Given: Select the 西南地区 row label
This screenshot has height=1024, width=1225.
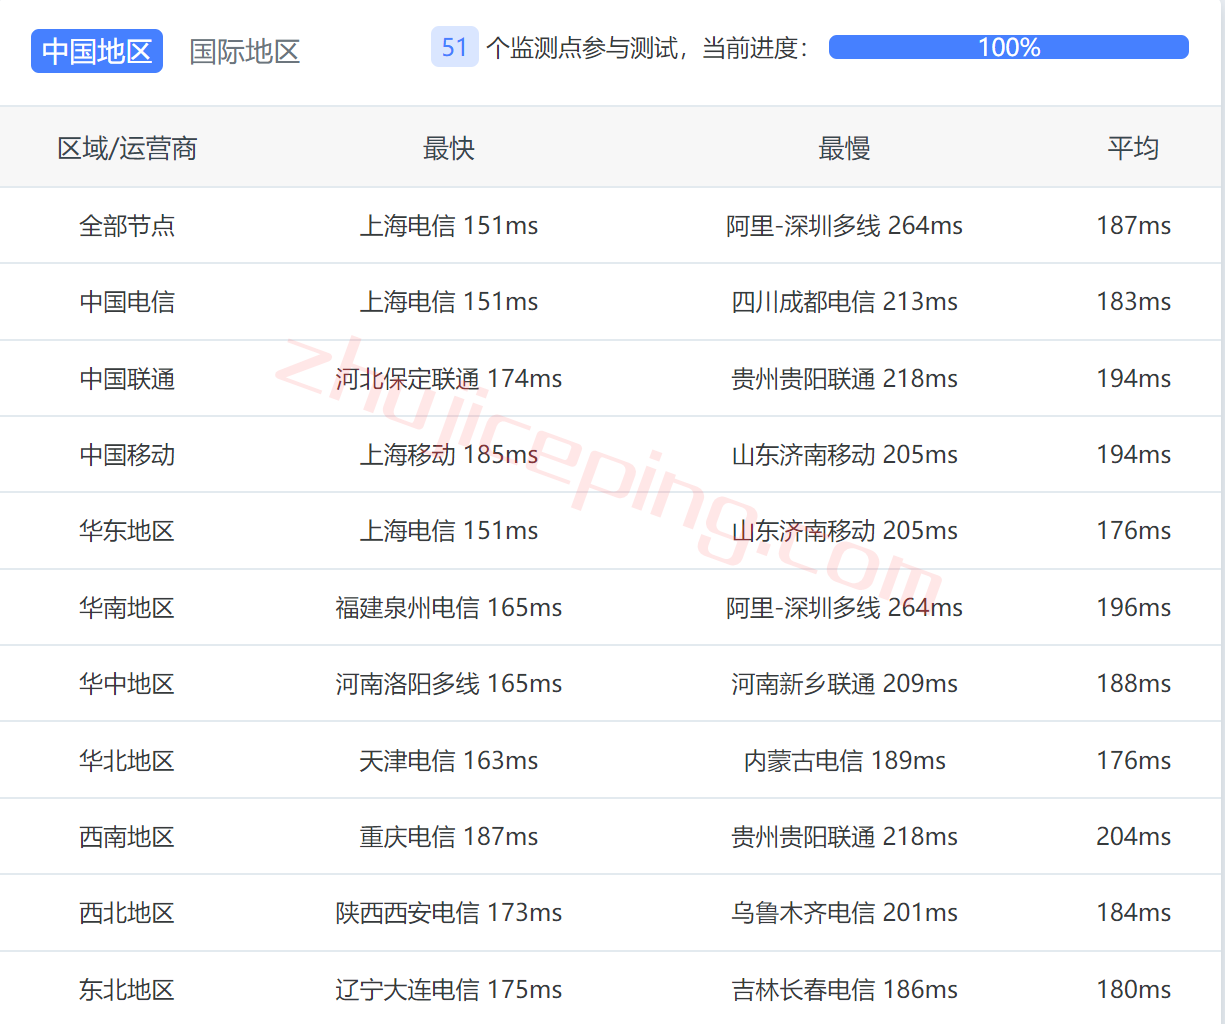Looking at the screenshot, I should pos(127,836).
